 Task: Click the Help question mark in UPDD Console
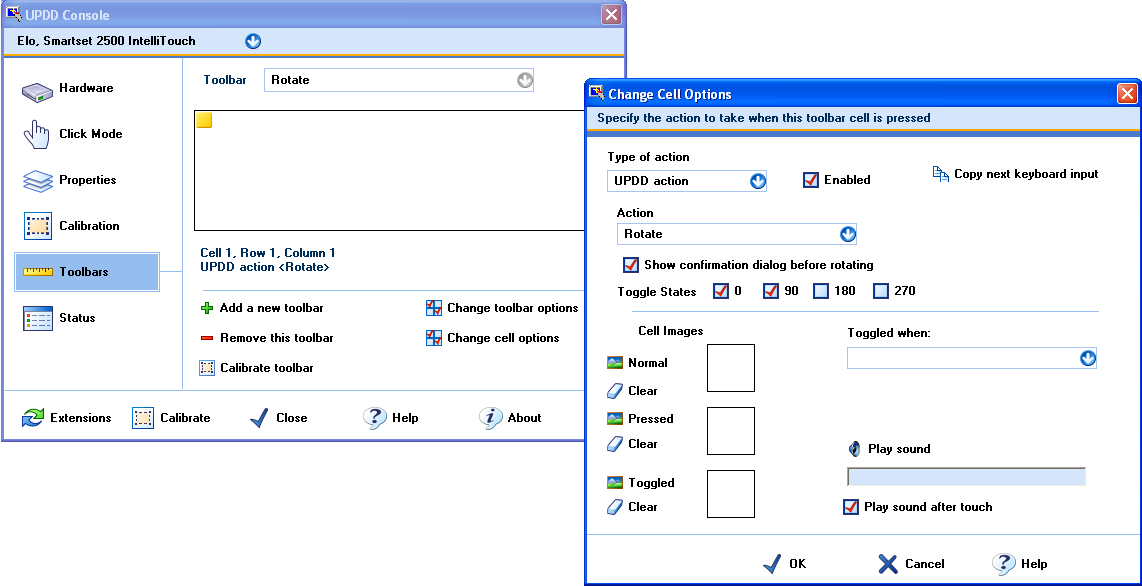pos(374,418)
